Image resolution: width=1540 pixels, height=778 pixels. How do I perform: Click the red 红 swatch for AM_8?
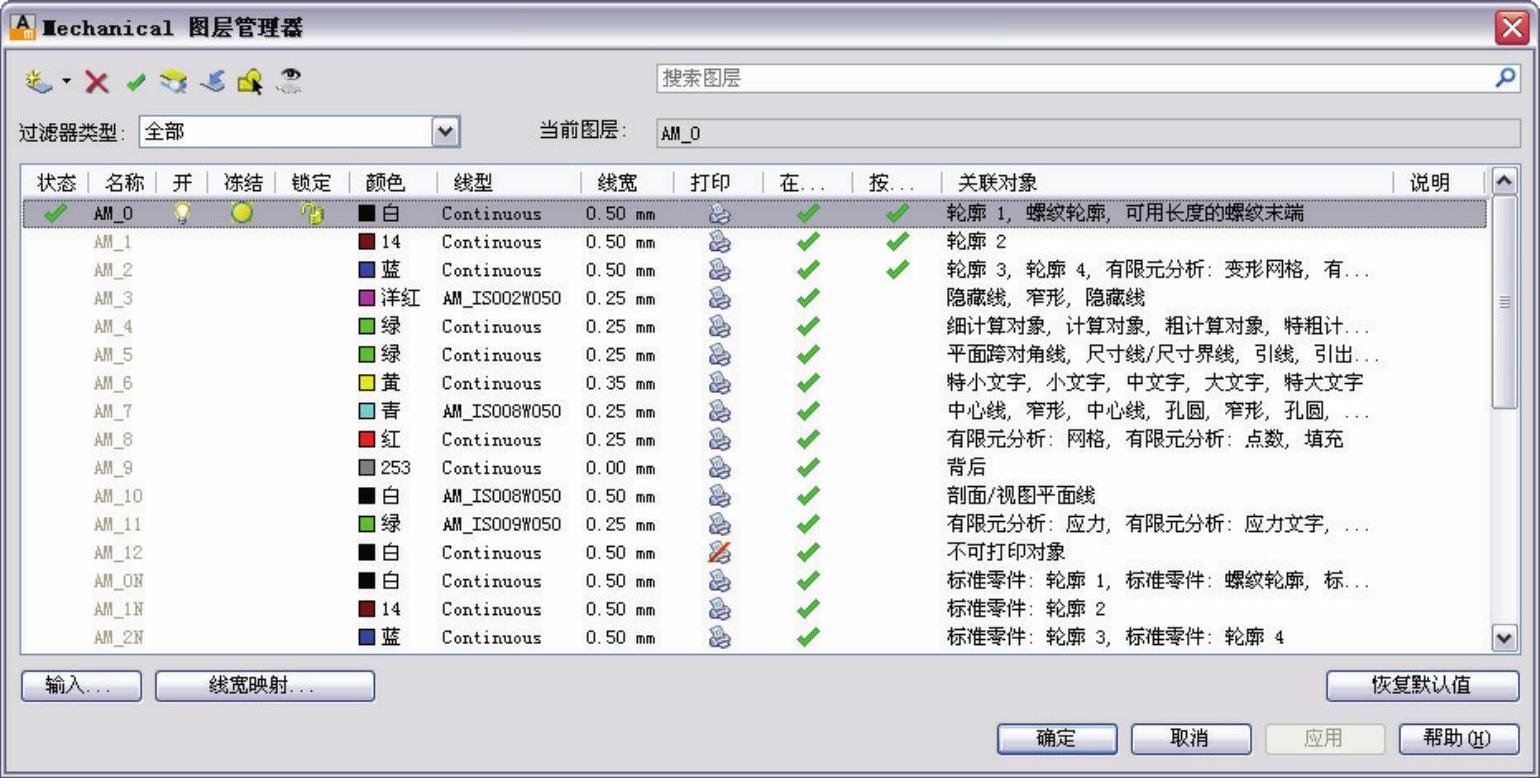click(367, 439)
